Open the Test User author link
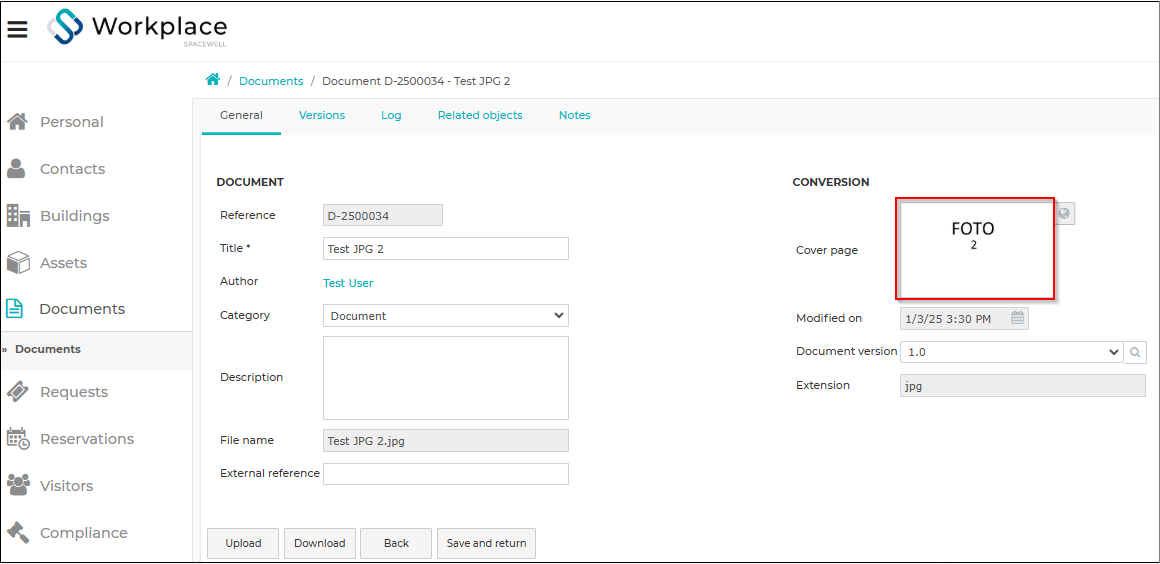1160x564 pixels. [x=348, y=283]
